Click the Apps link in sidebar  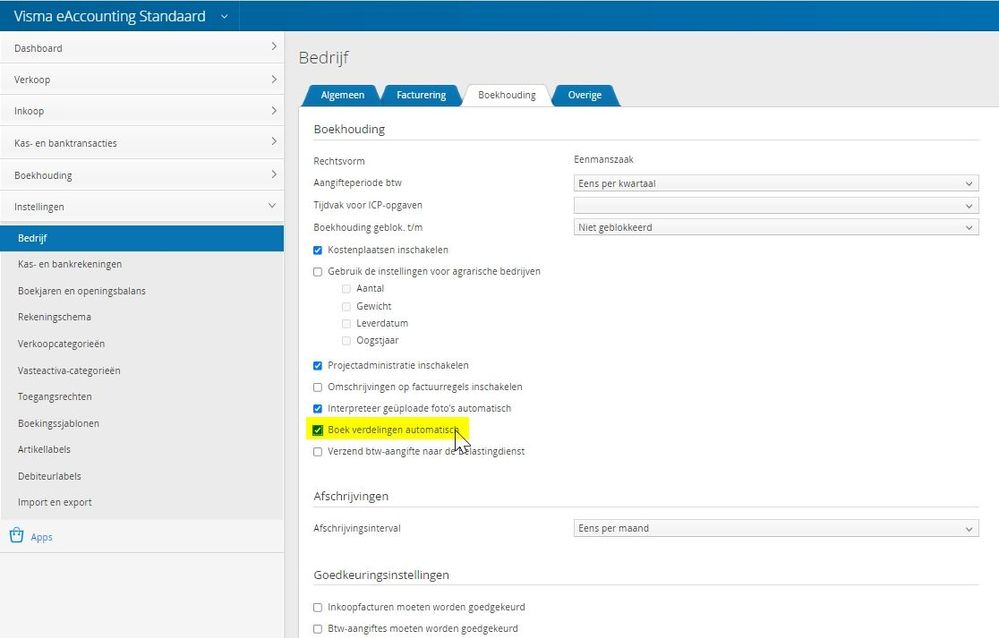[x=41, y=537]
